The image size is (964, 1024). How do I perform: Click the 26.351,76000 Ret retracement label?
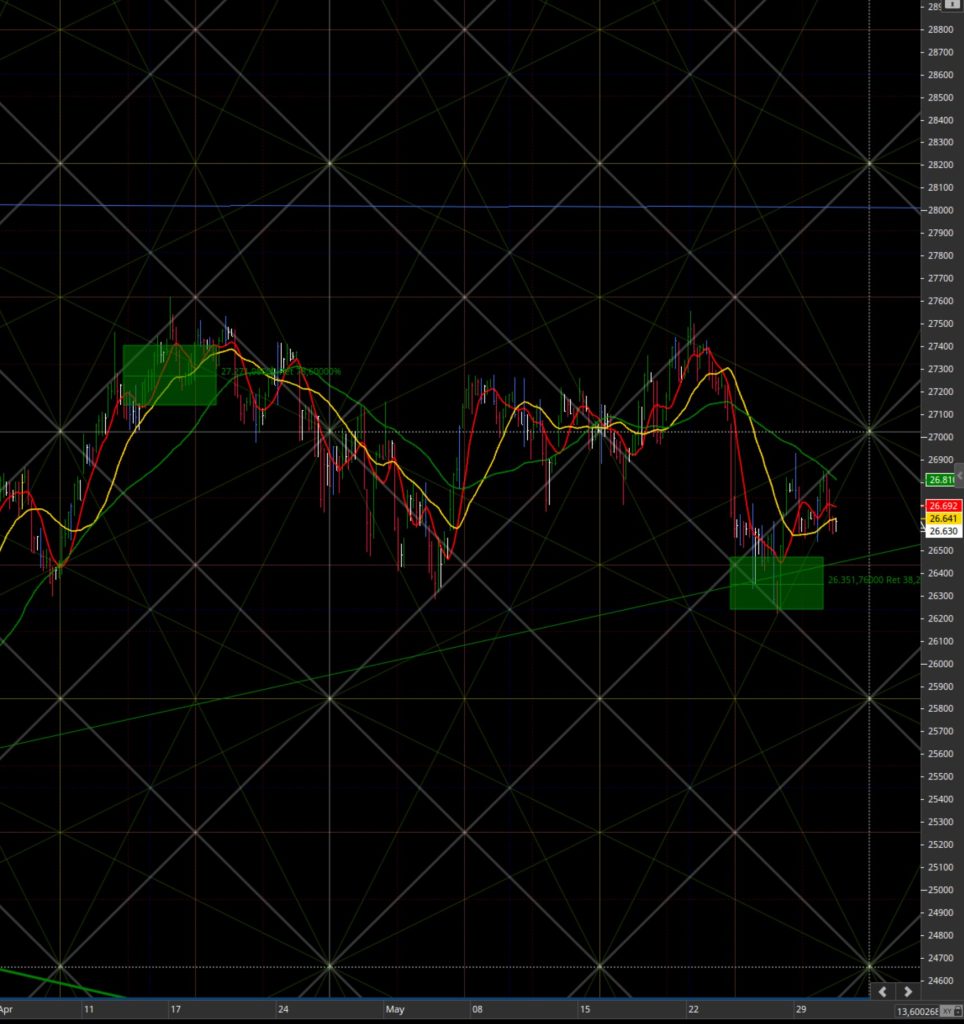[873, 580]
